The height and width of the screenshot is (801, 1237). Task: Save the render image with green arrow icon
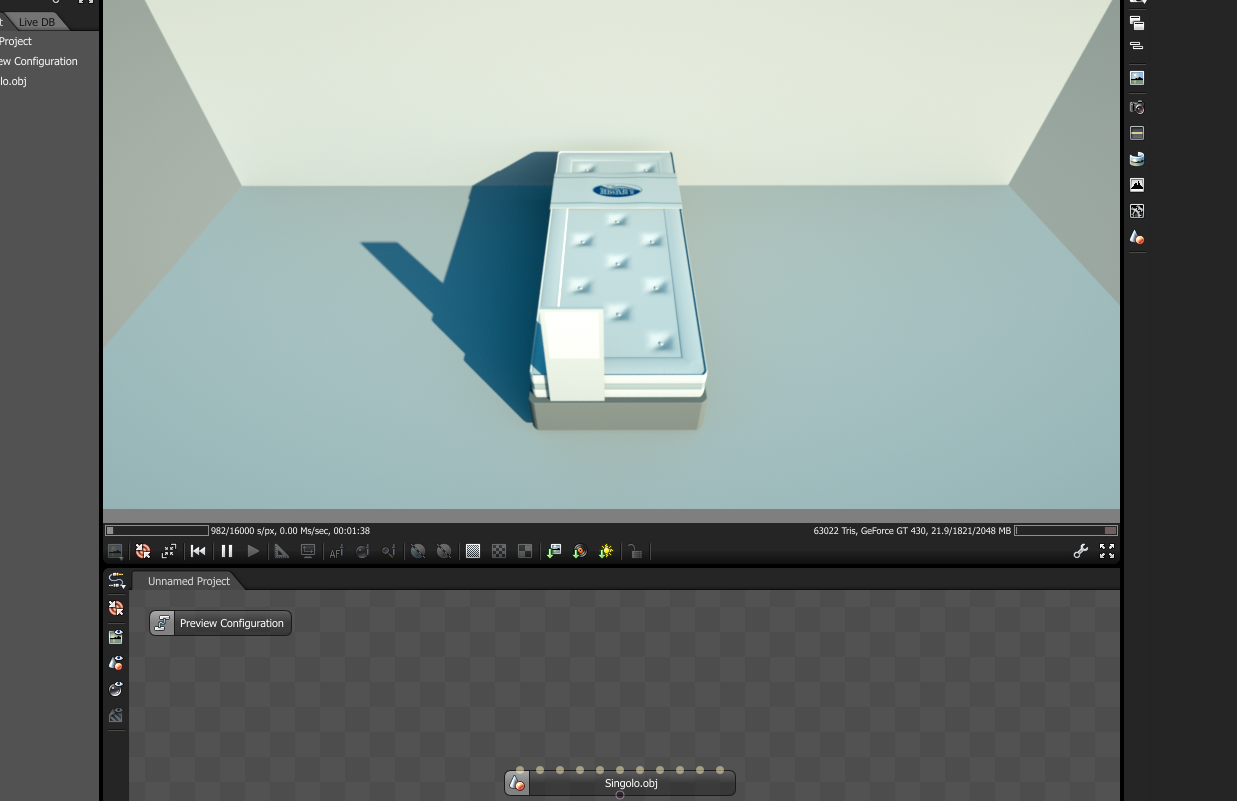(553, 551)
